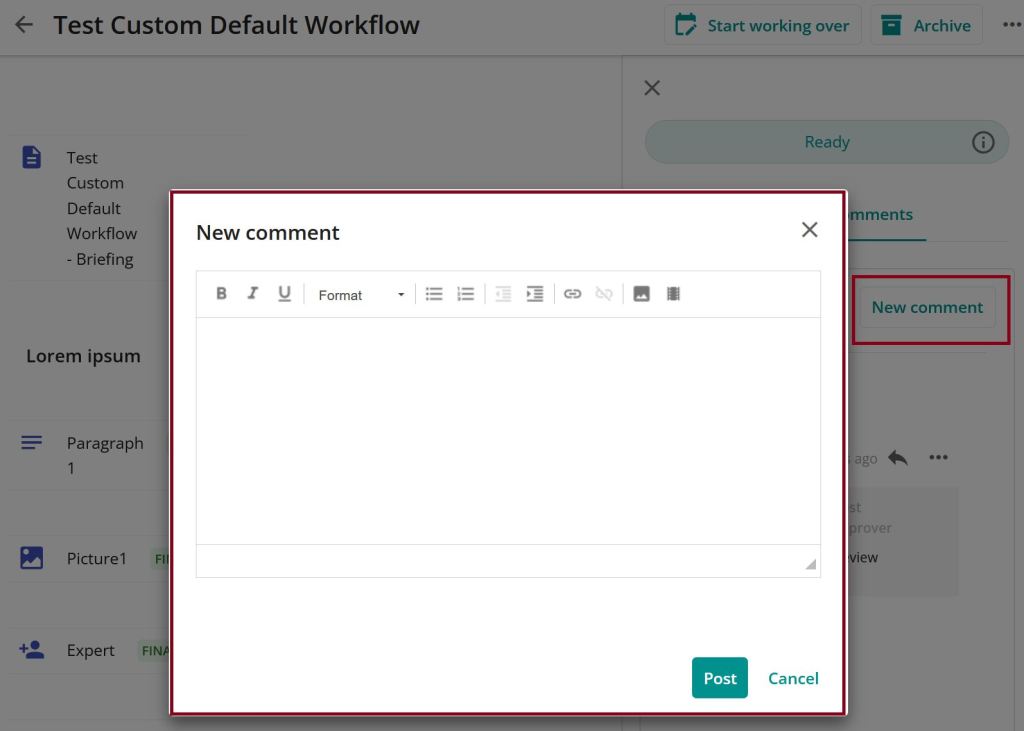
Task: Close the New comment dialog
Action: tap(809, 230)
